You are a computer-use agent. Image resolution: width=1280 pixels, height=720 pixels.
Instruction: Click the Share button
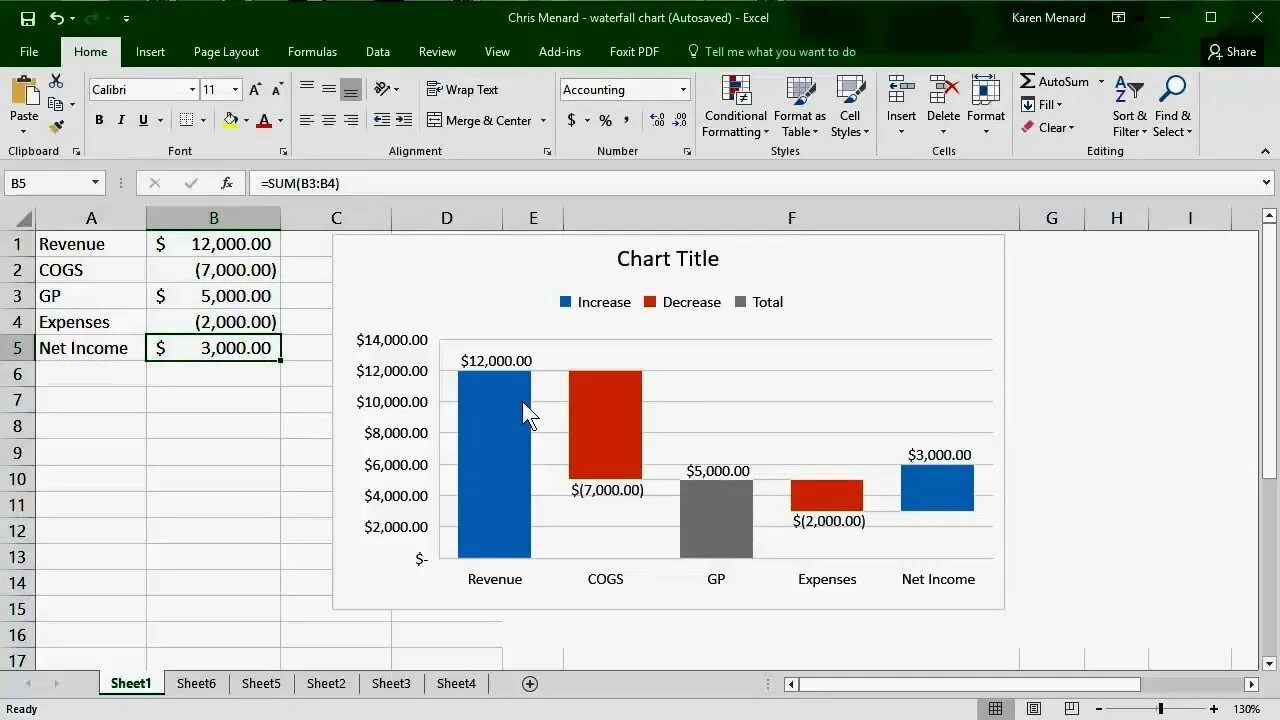pos(1231,52)
